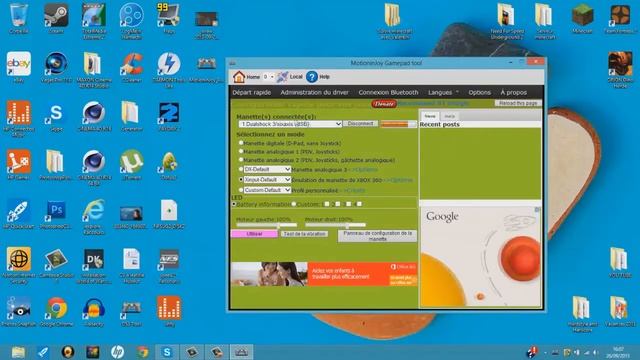Click Reload this page button
Screen dimensions: 640x360
[x=518, y=103]
